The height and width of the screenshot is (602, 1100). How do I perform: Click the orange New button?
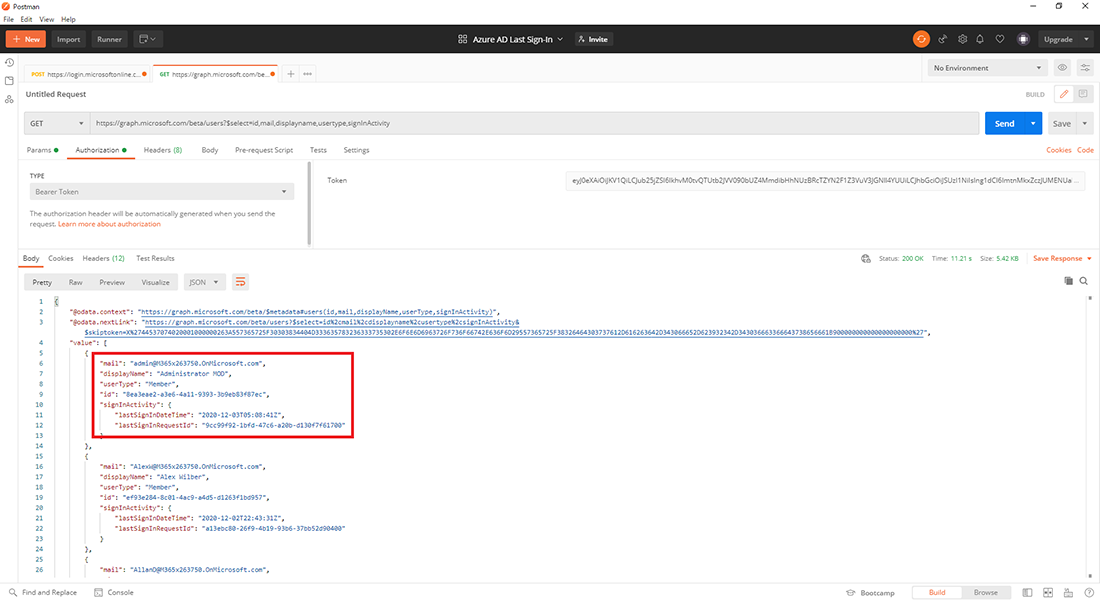click(26, 39)
